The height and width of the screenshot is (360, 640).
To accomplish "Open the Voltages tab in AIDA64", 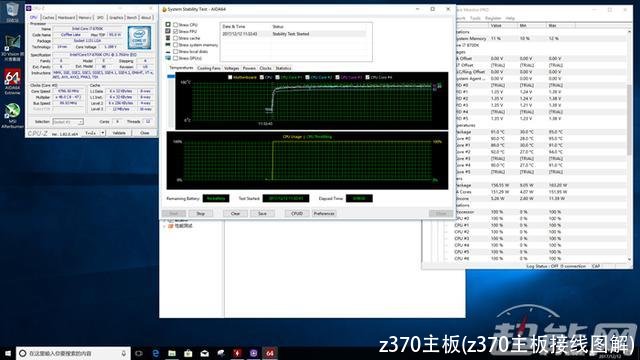I will click(231, 68).
